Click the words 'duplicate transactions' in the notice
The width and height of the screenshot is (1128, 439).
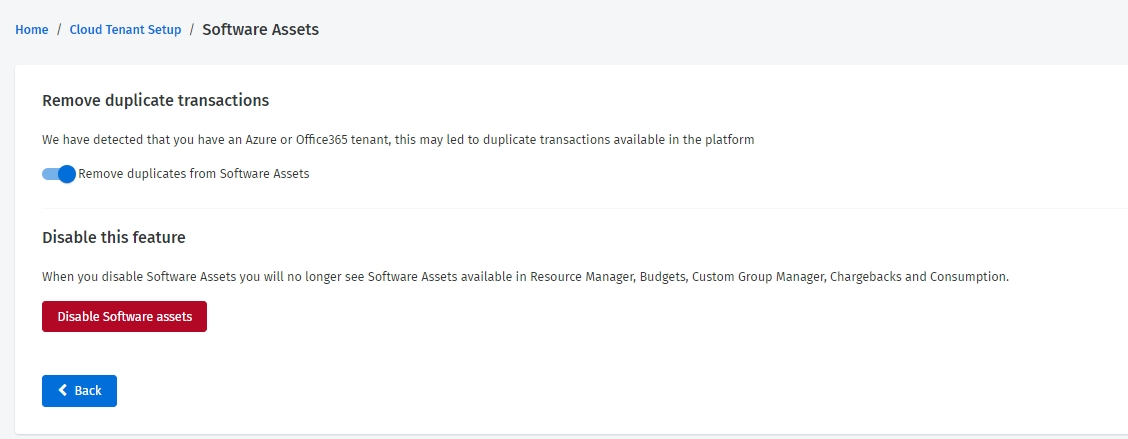[544, 140]
